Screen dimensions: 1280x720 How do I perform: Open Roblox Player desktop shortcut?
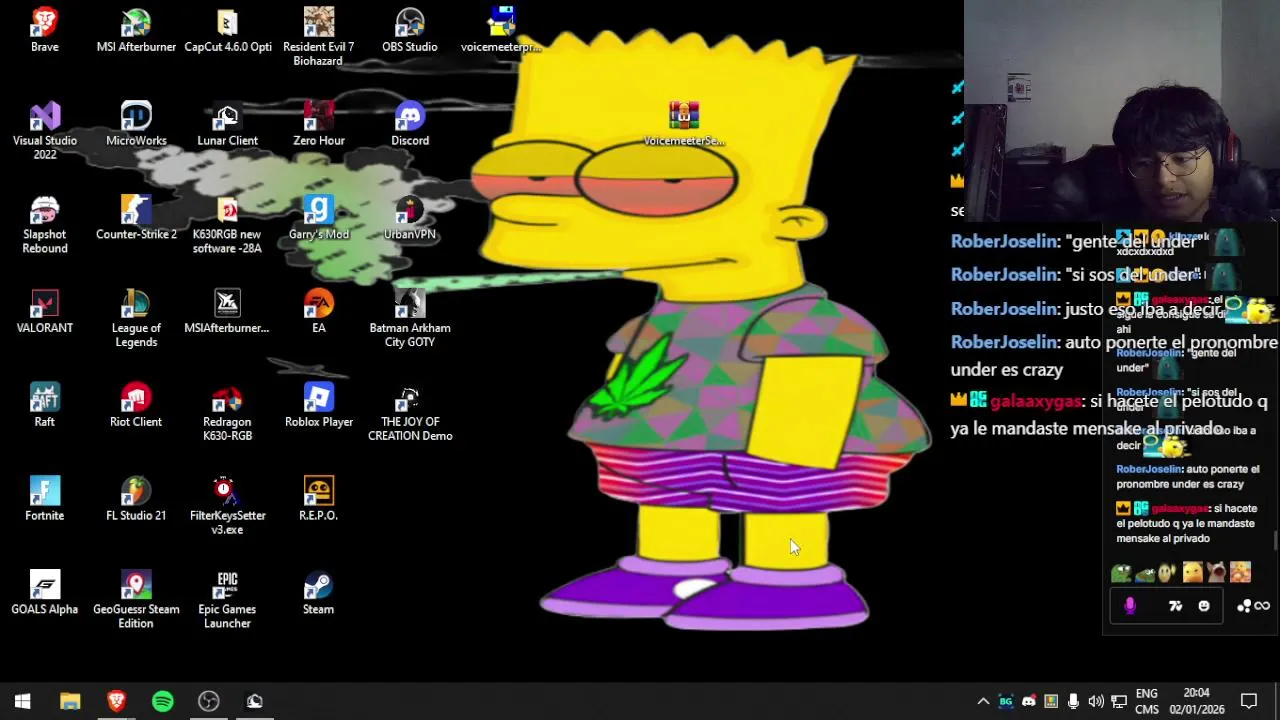[x=318, y=405]
